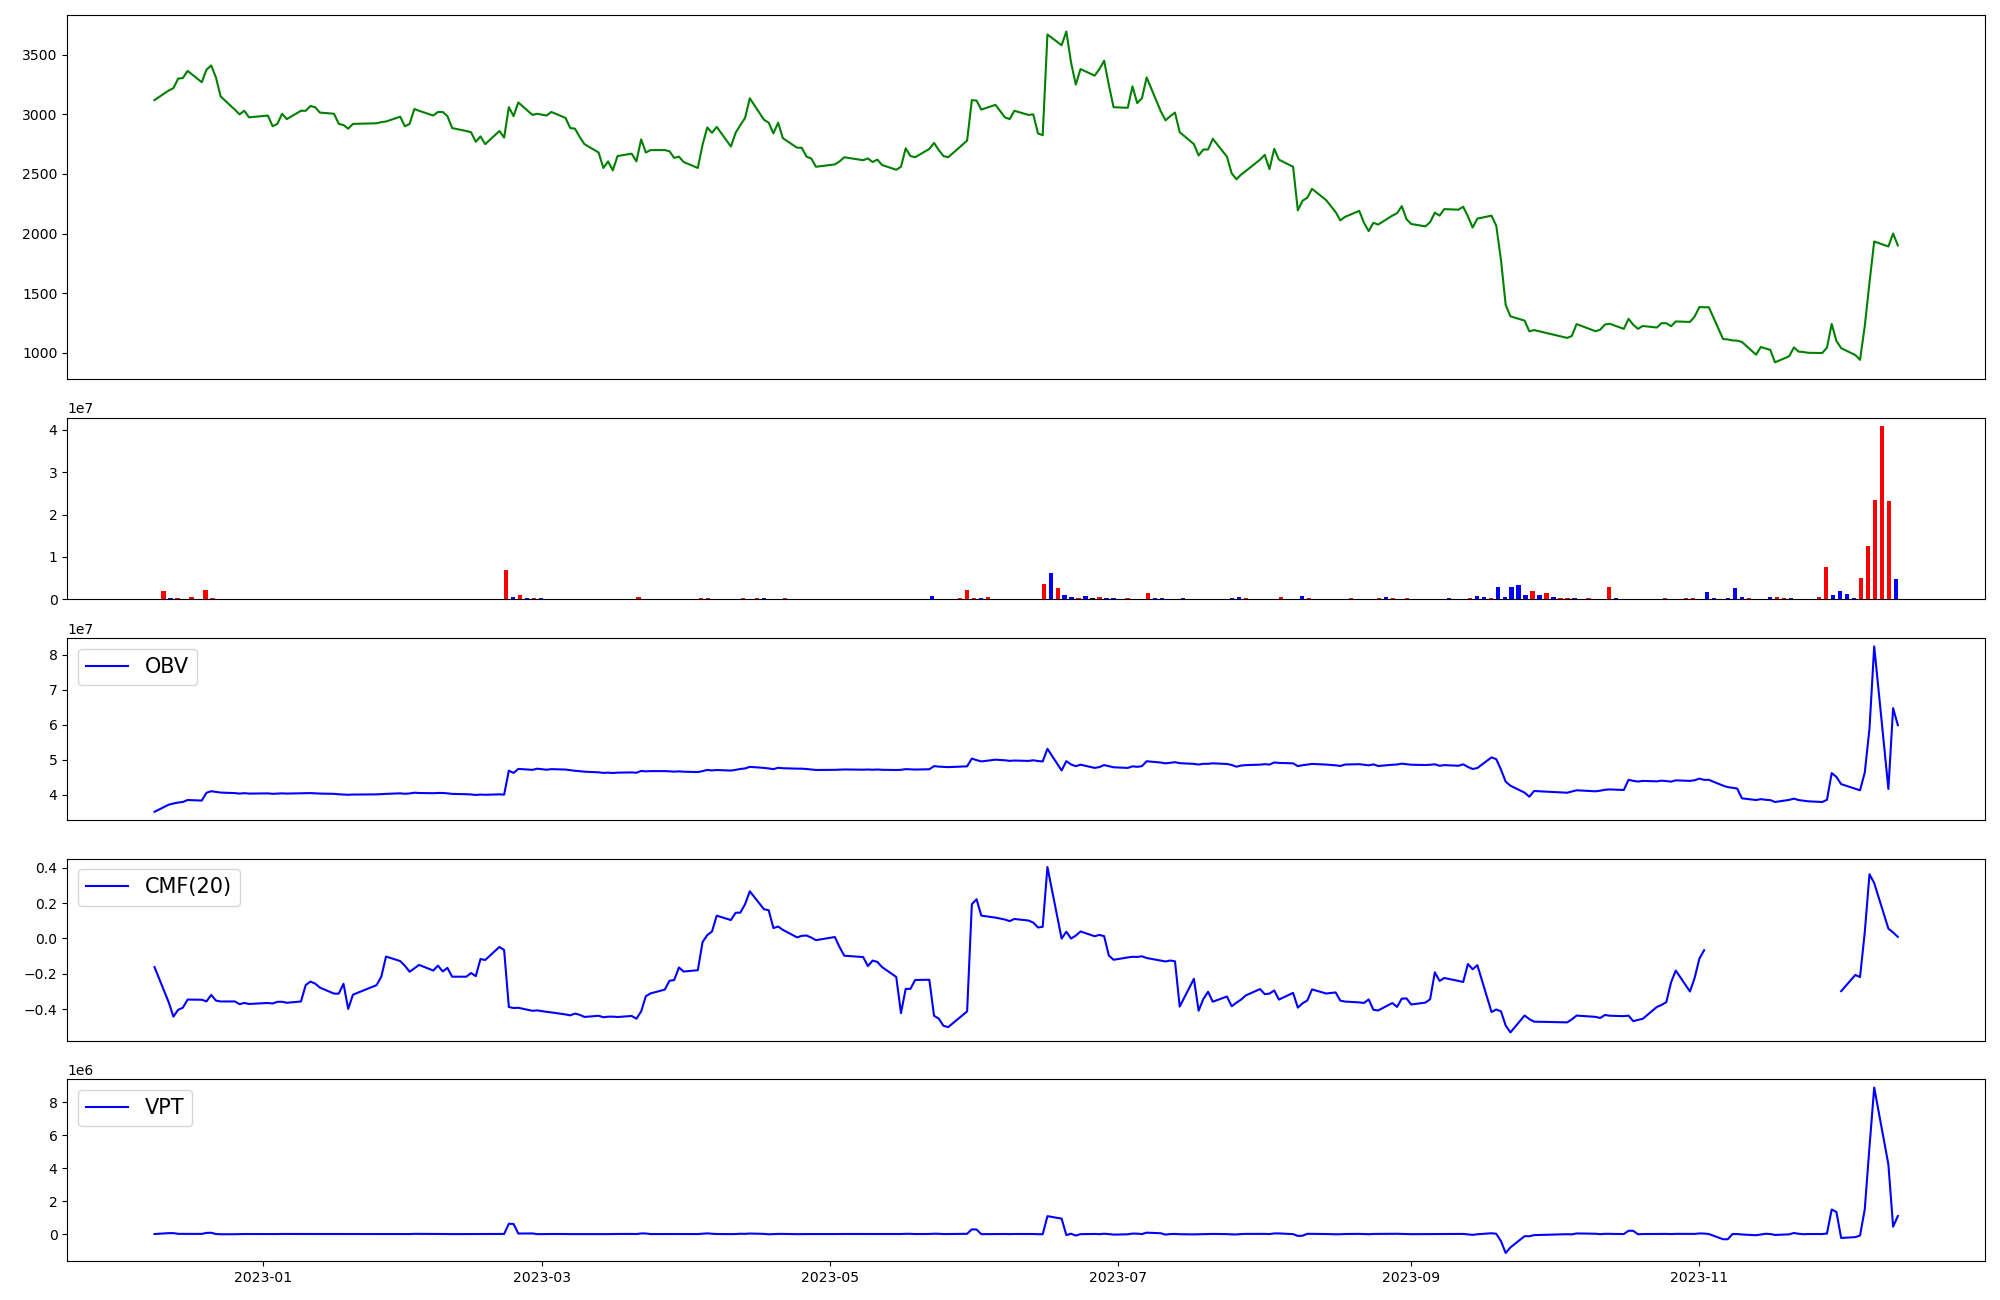2000x1300 pixels.
Task: Click the VPT line's highest peak
Action: click(x=1873, y=1089)
